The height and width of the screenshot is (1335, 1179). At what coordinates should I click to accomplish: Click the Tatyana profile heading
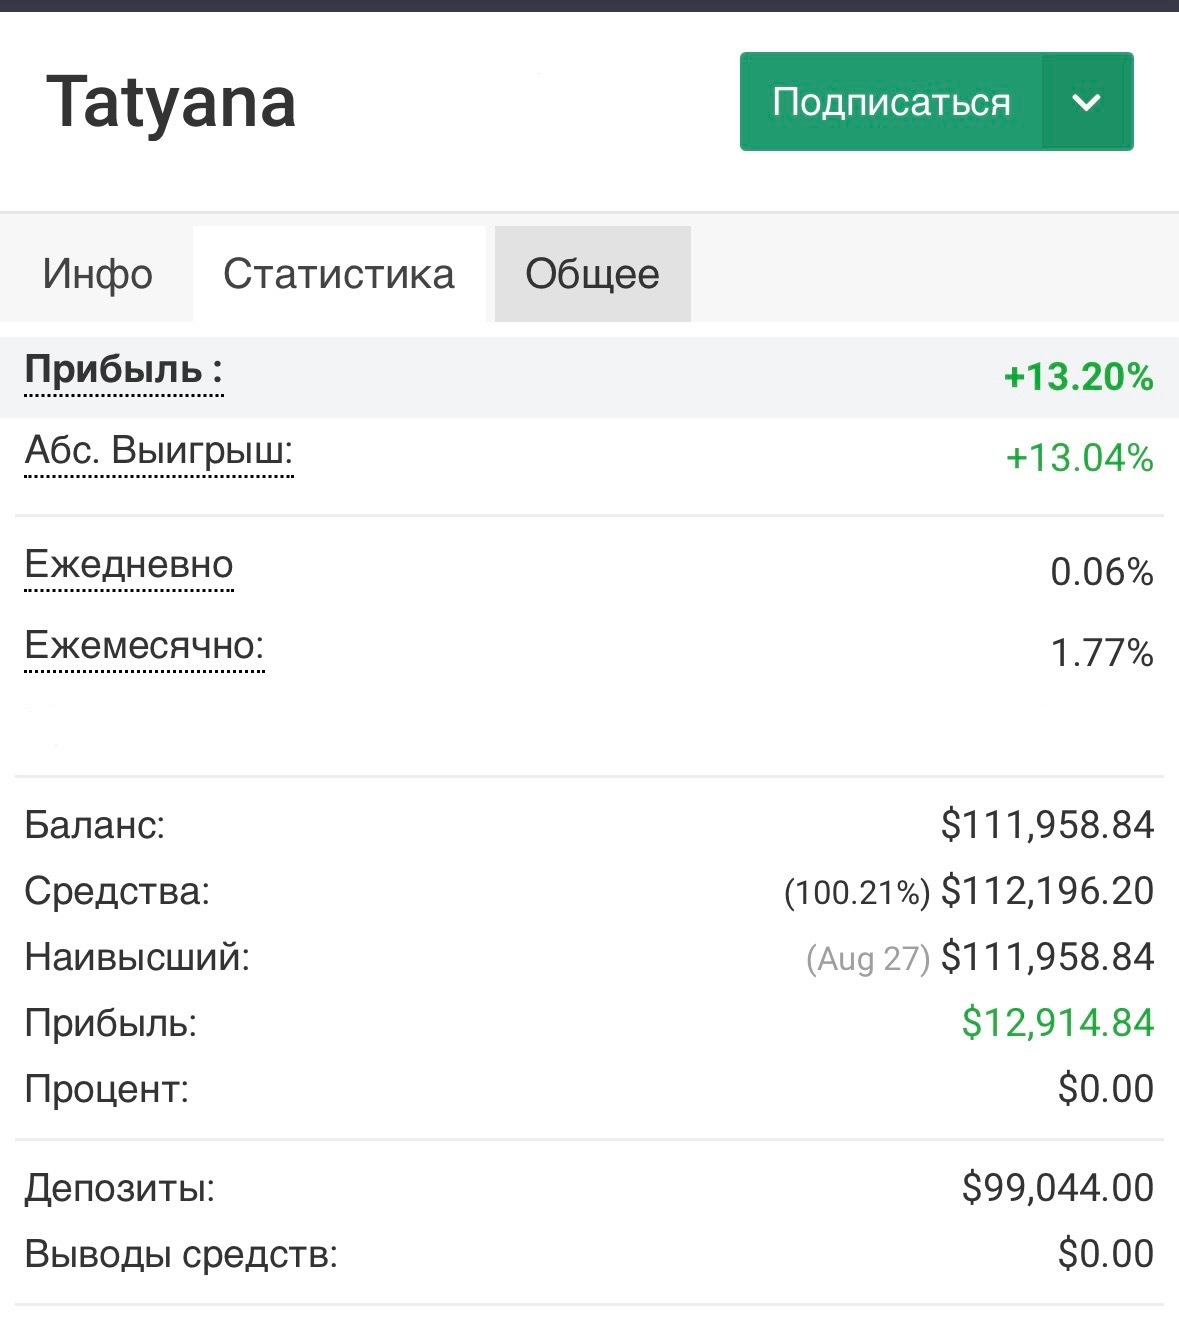[x=171, y=102]
